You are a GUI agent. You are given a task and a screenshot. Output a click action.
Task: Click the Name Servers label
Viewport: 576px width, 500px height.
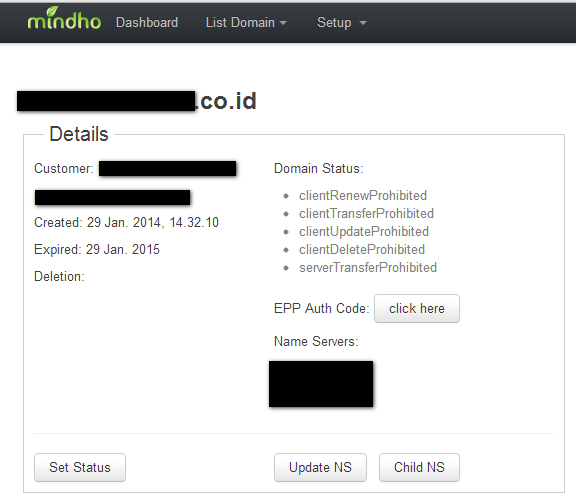pos(316,341)
